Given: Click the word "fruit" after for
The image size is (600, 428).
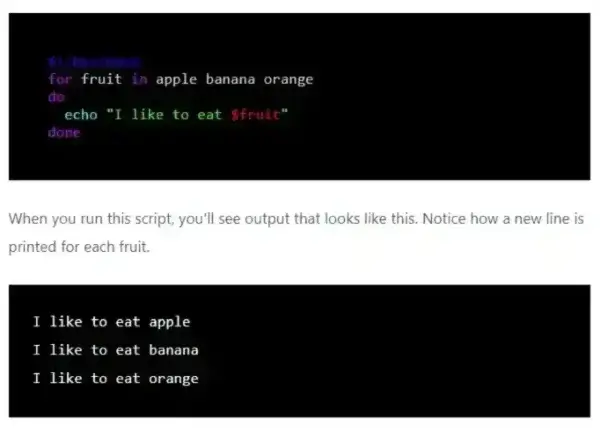Looking at the screenshot, I should coord(101,79).
